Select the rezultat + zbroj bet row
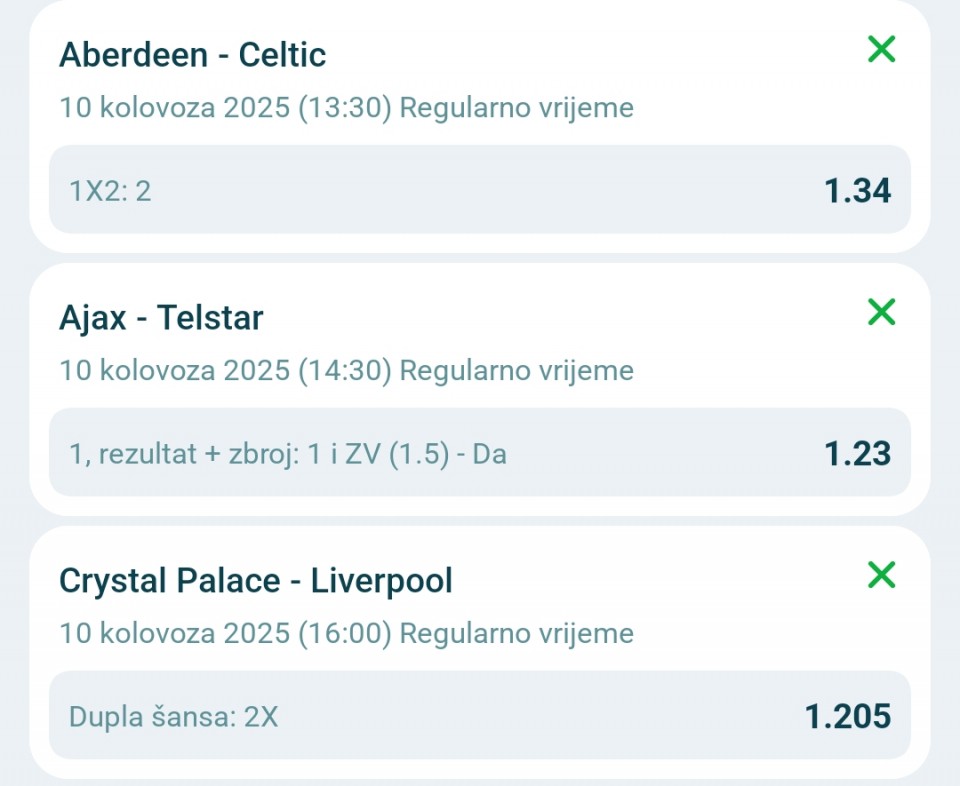 (479, 452)
